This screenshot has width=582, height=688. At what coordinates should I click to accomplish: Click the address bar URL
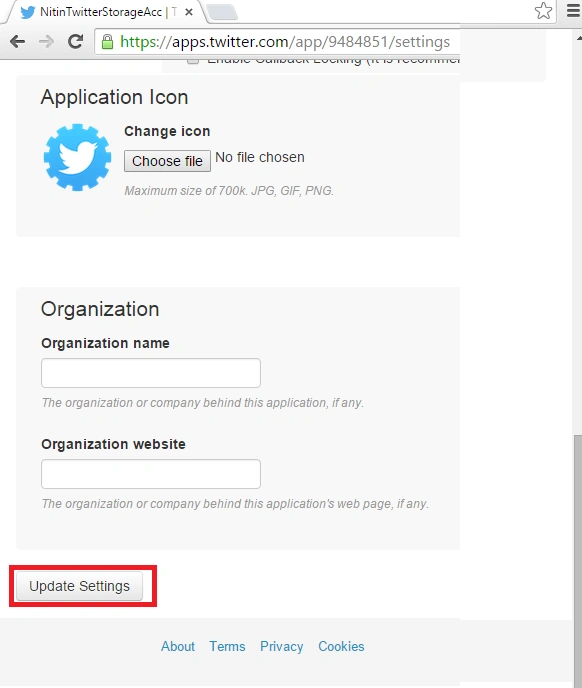[285, 42]
